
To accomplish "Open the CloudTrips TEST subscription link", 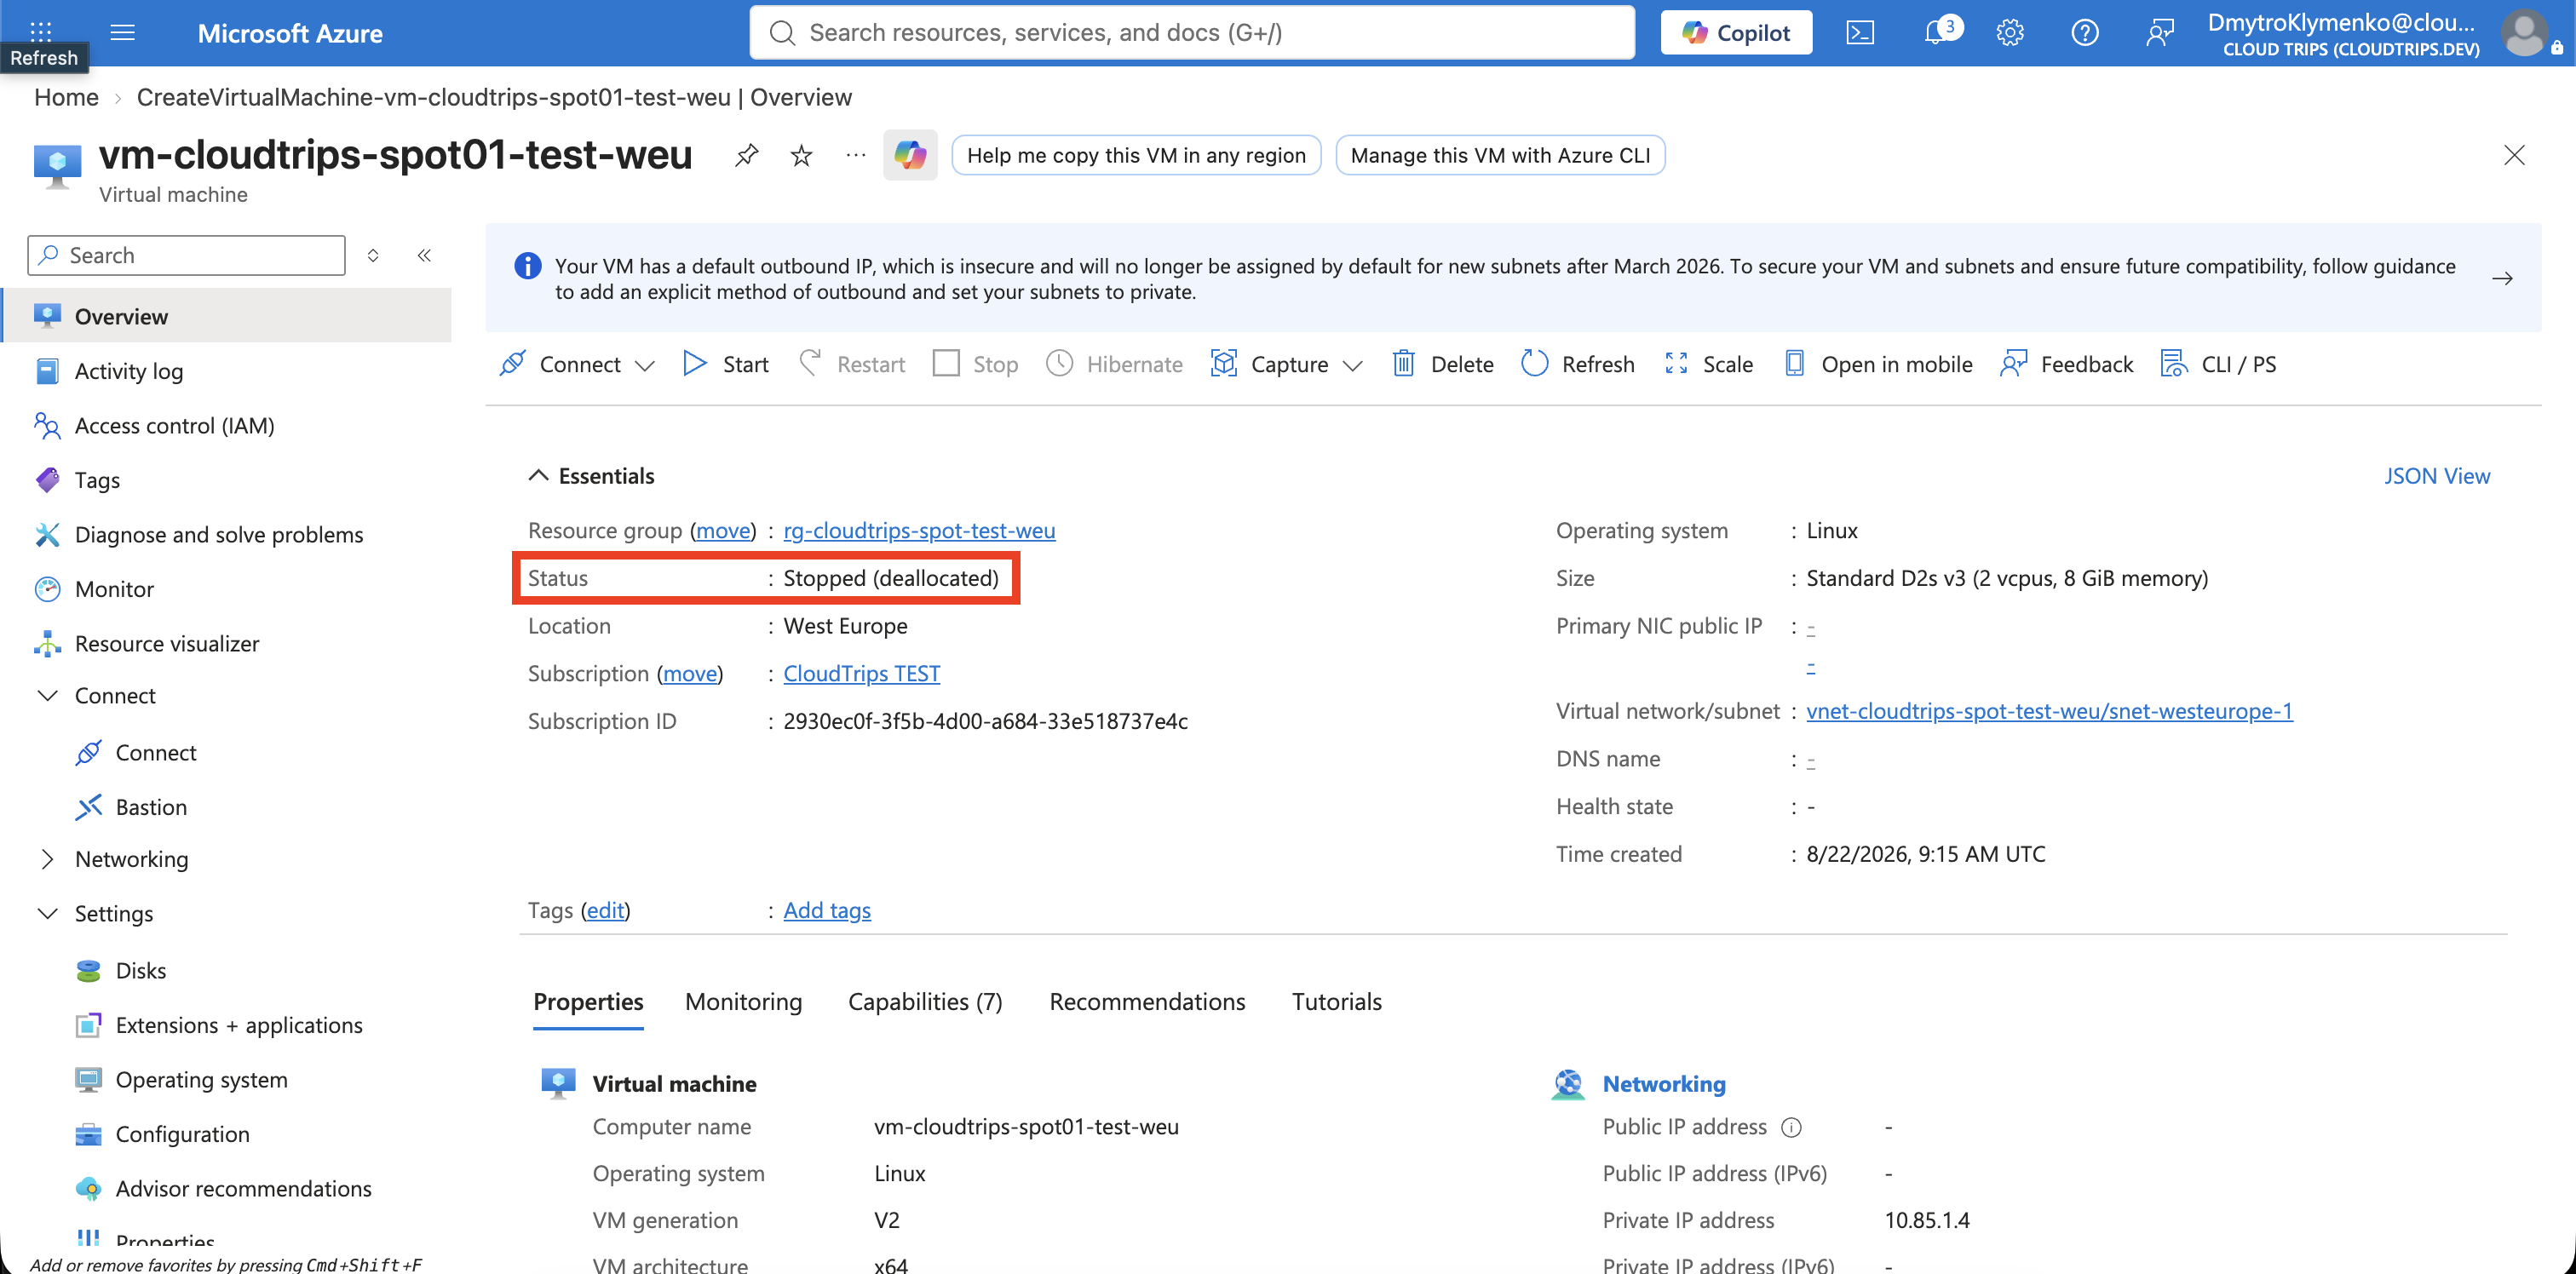I will coord(861,673).
